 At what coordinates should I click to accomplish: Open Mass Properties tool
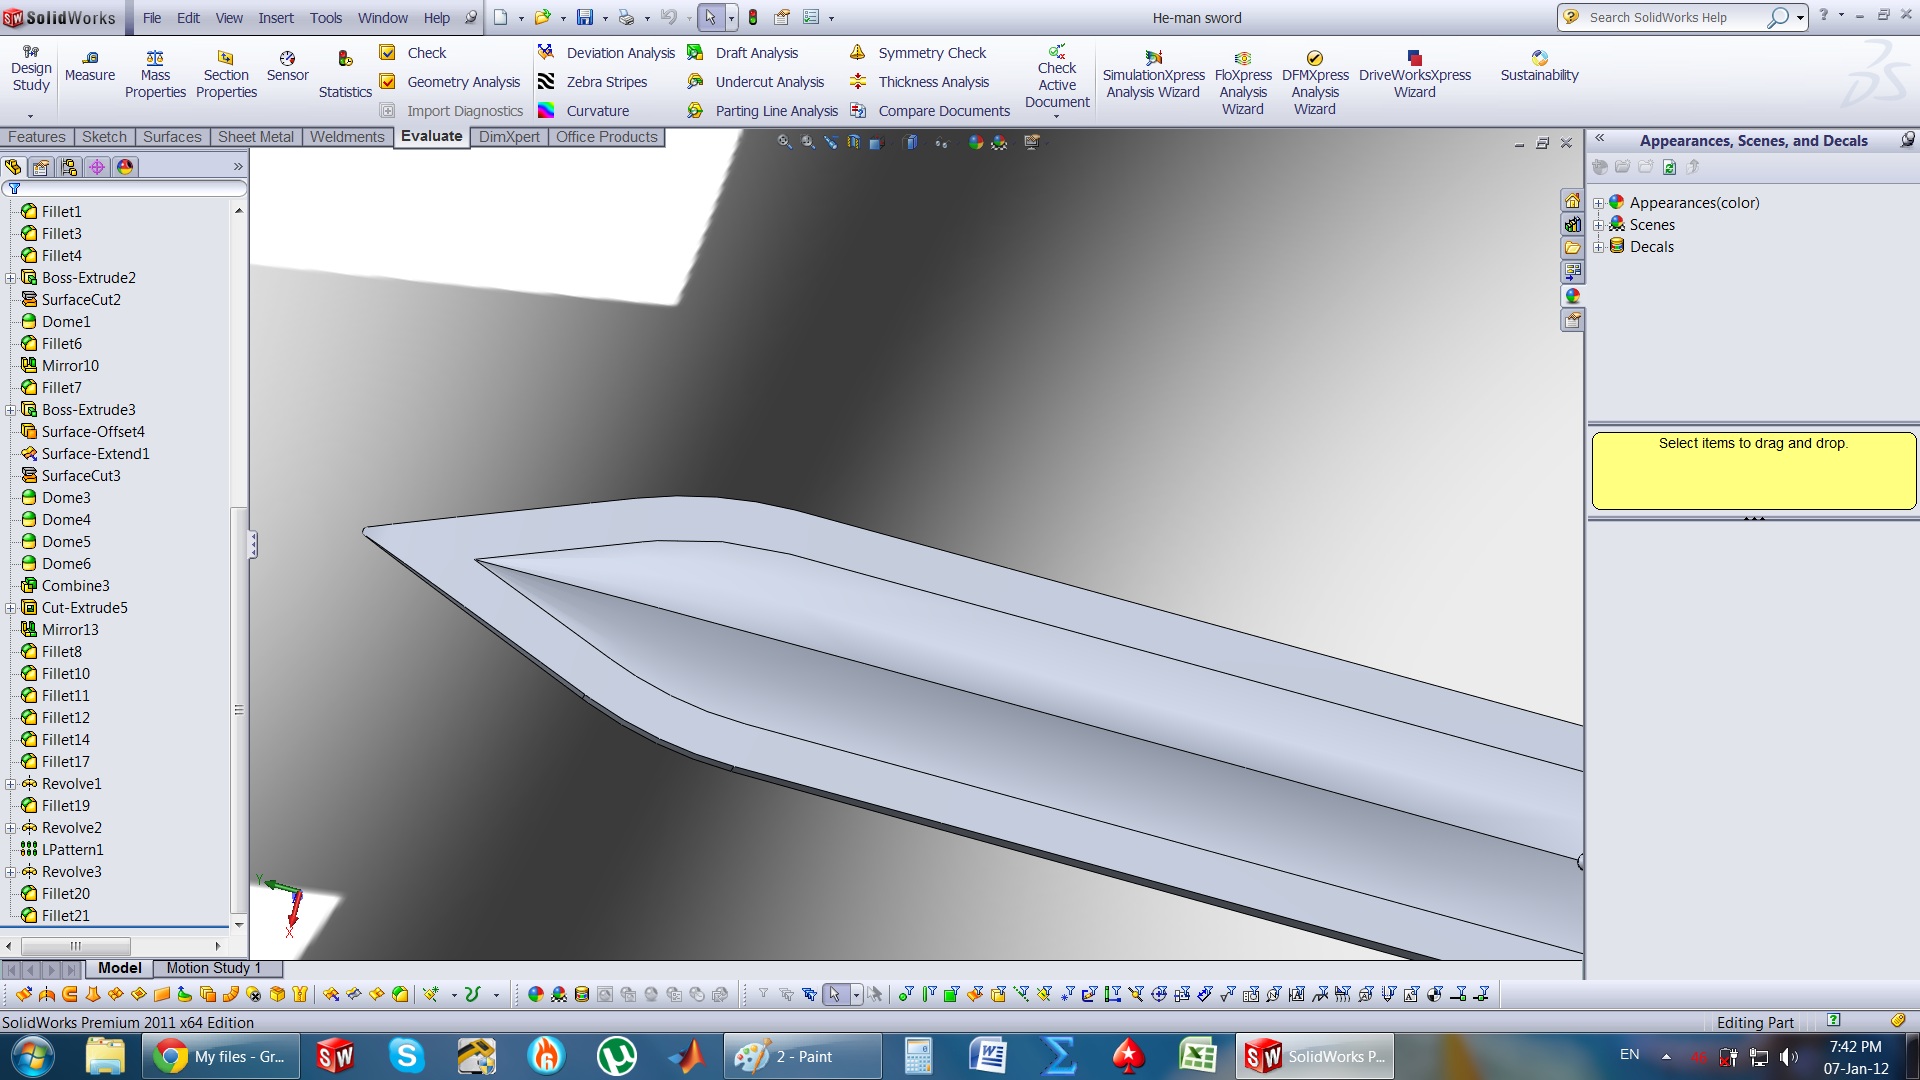155,74
